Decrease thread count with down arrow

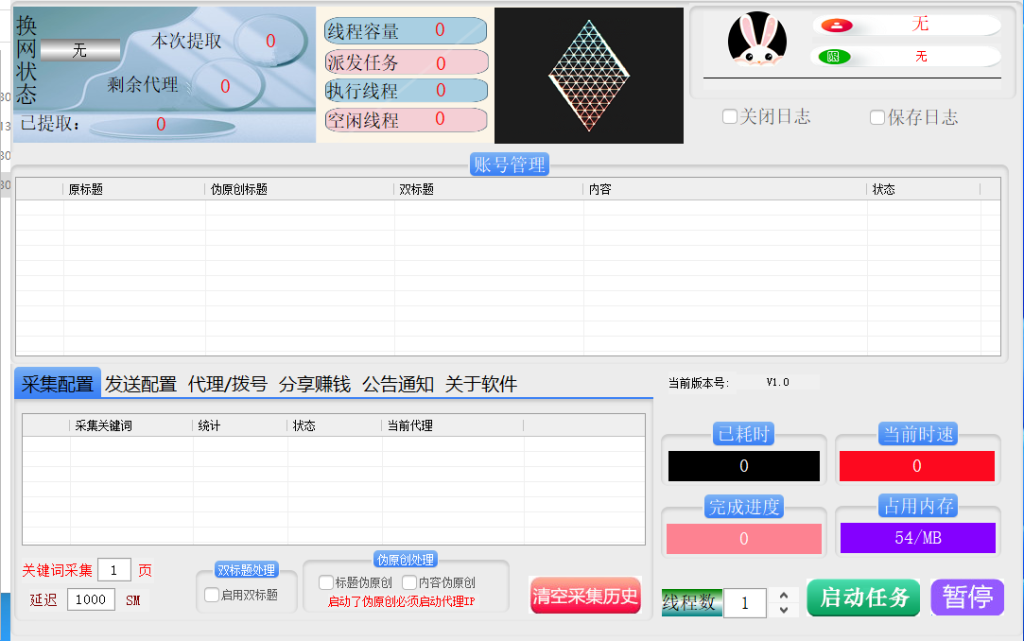[783, 610]
